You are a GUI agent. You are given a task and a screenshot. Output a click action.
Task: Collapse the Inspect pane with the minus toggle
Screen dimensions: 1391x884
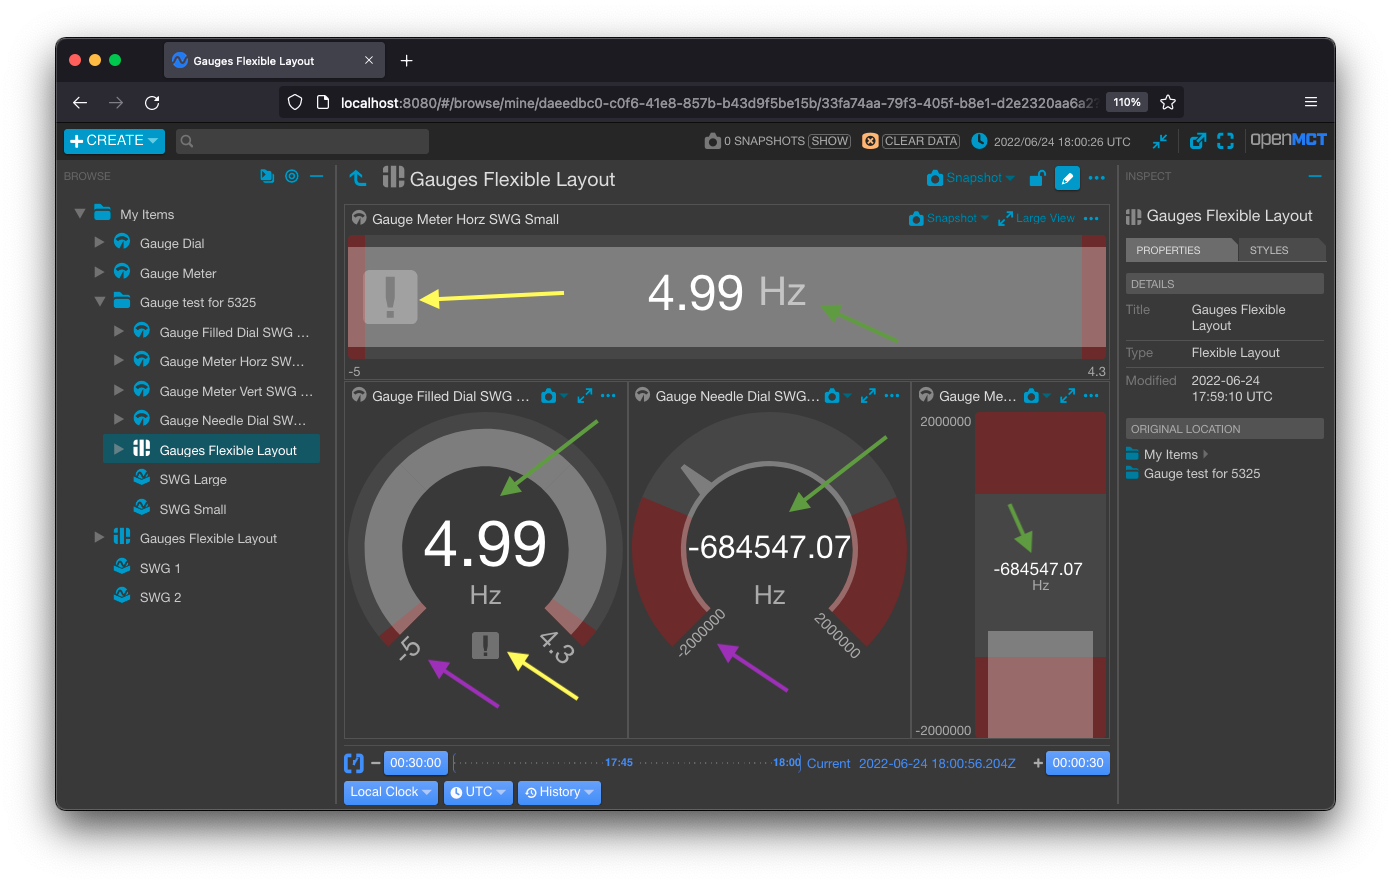1313,176
